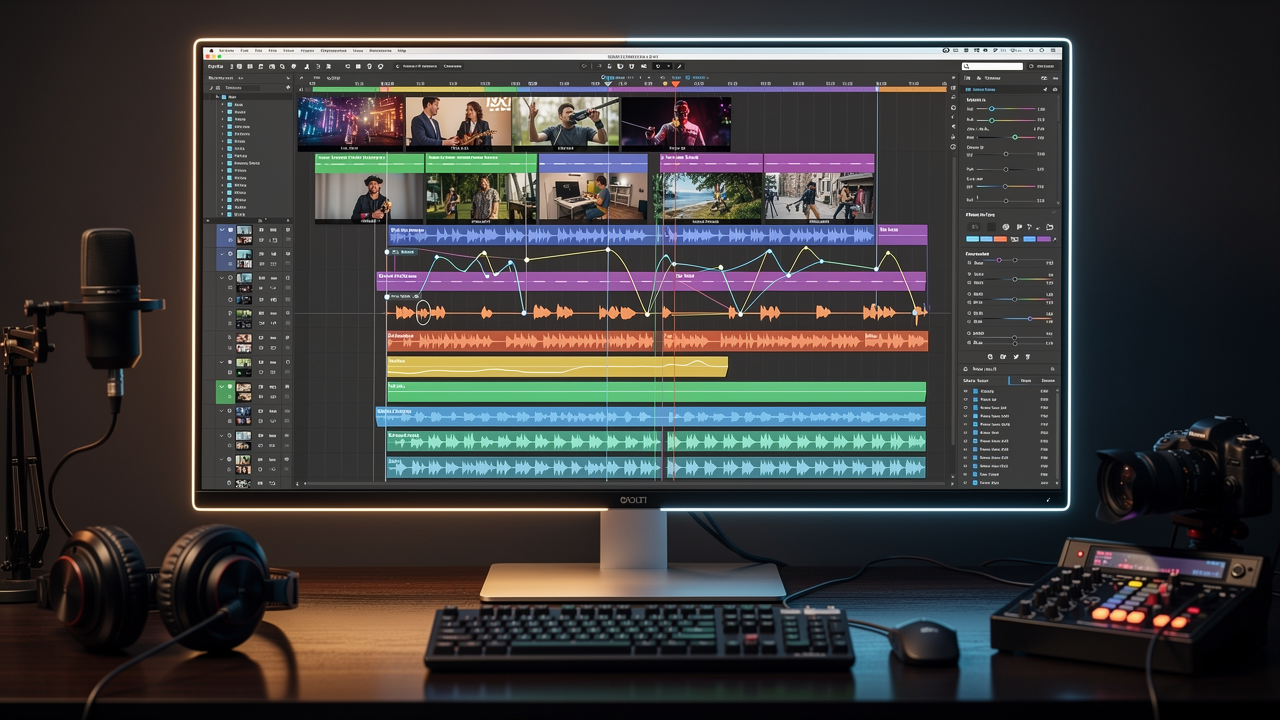The image size is (1280, 720).
Task: Select the neon city street video clip
Action: click(x=351, y=123)
